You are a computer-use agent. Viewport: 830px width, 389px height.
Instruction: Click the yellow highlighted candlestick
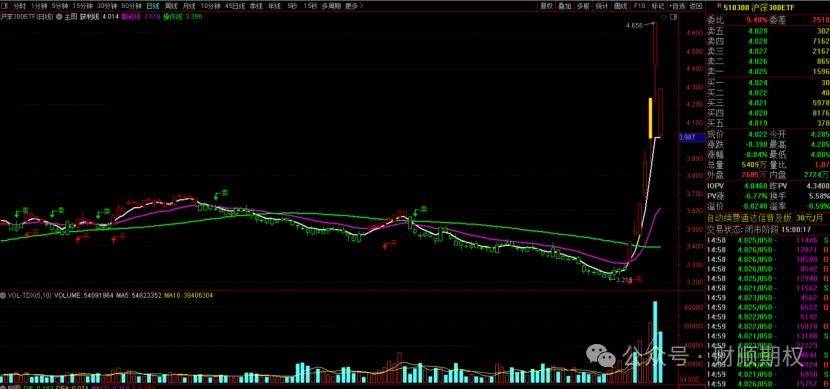point(650,117)
